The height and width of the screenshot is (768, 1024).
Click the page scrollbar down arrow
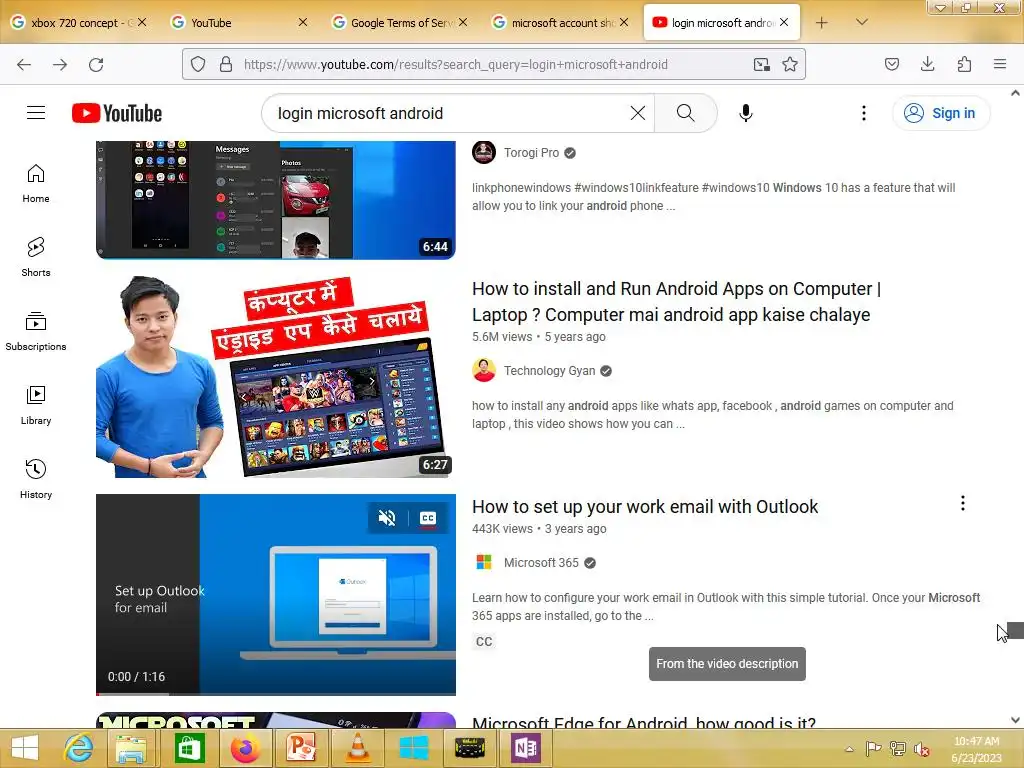point(1016,720)
